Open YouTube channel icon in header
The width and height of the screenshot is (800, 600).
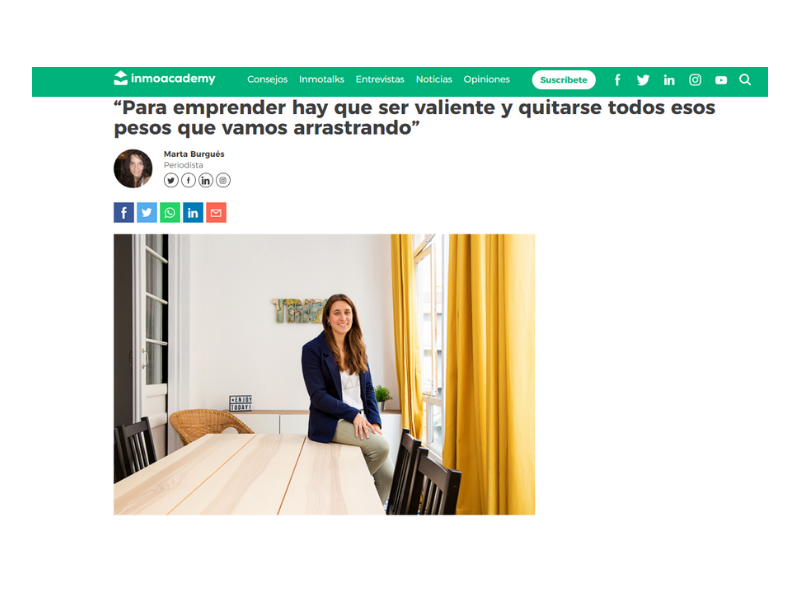tap(721, 80)
